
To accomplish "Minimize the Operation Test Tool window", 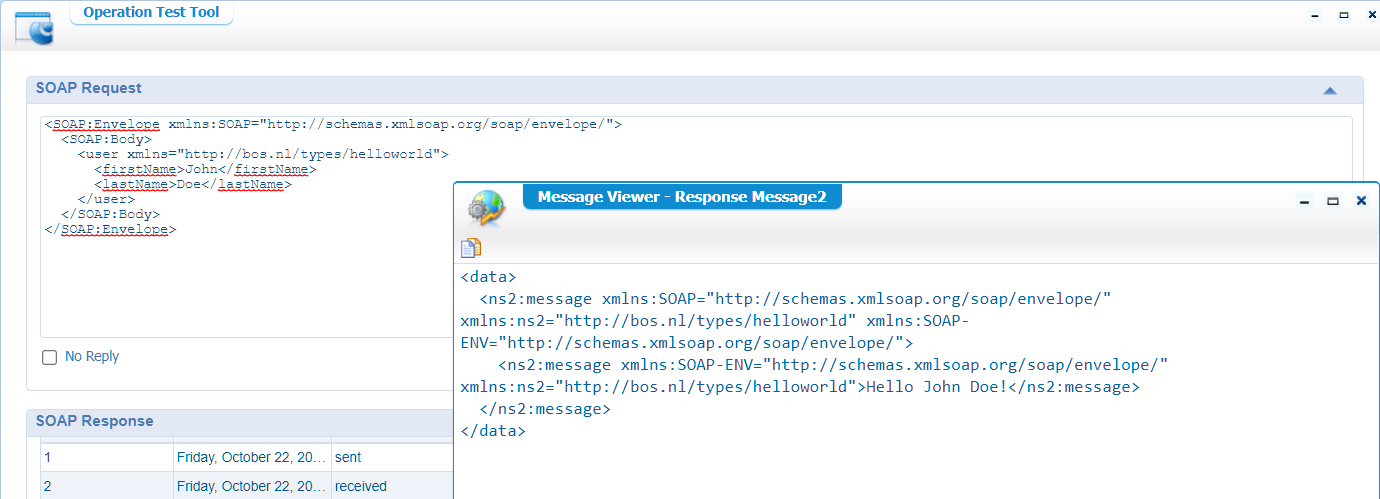I will (1316, 15).
